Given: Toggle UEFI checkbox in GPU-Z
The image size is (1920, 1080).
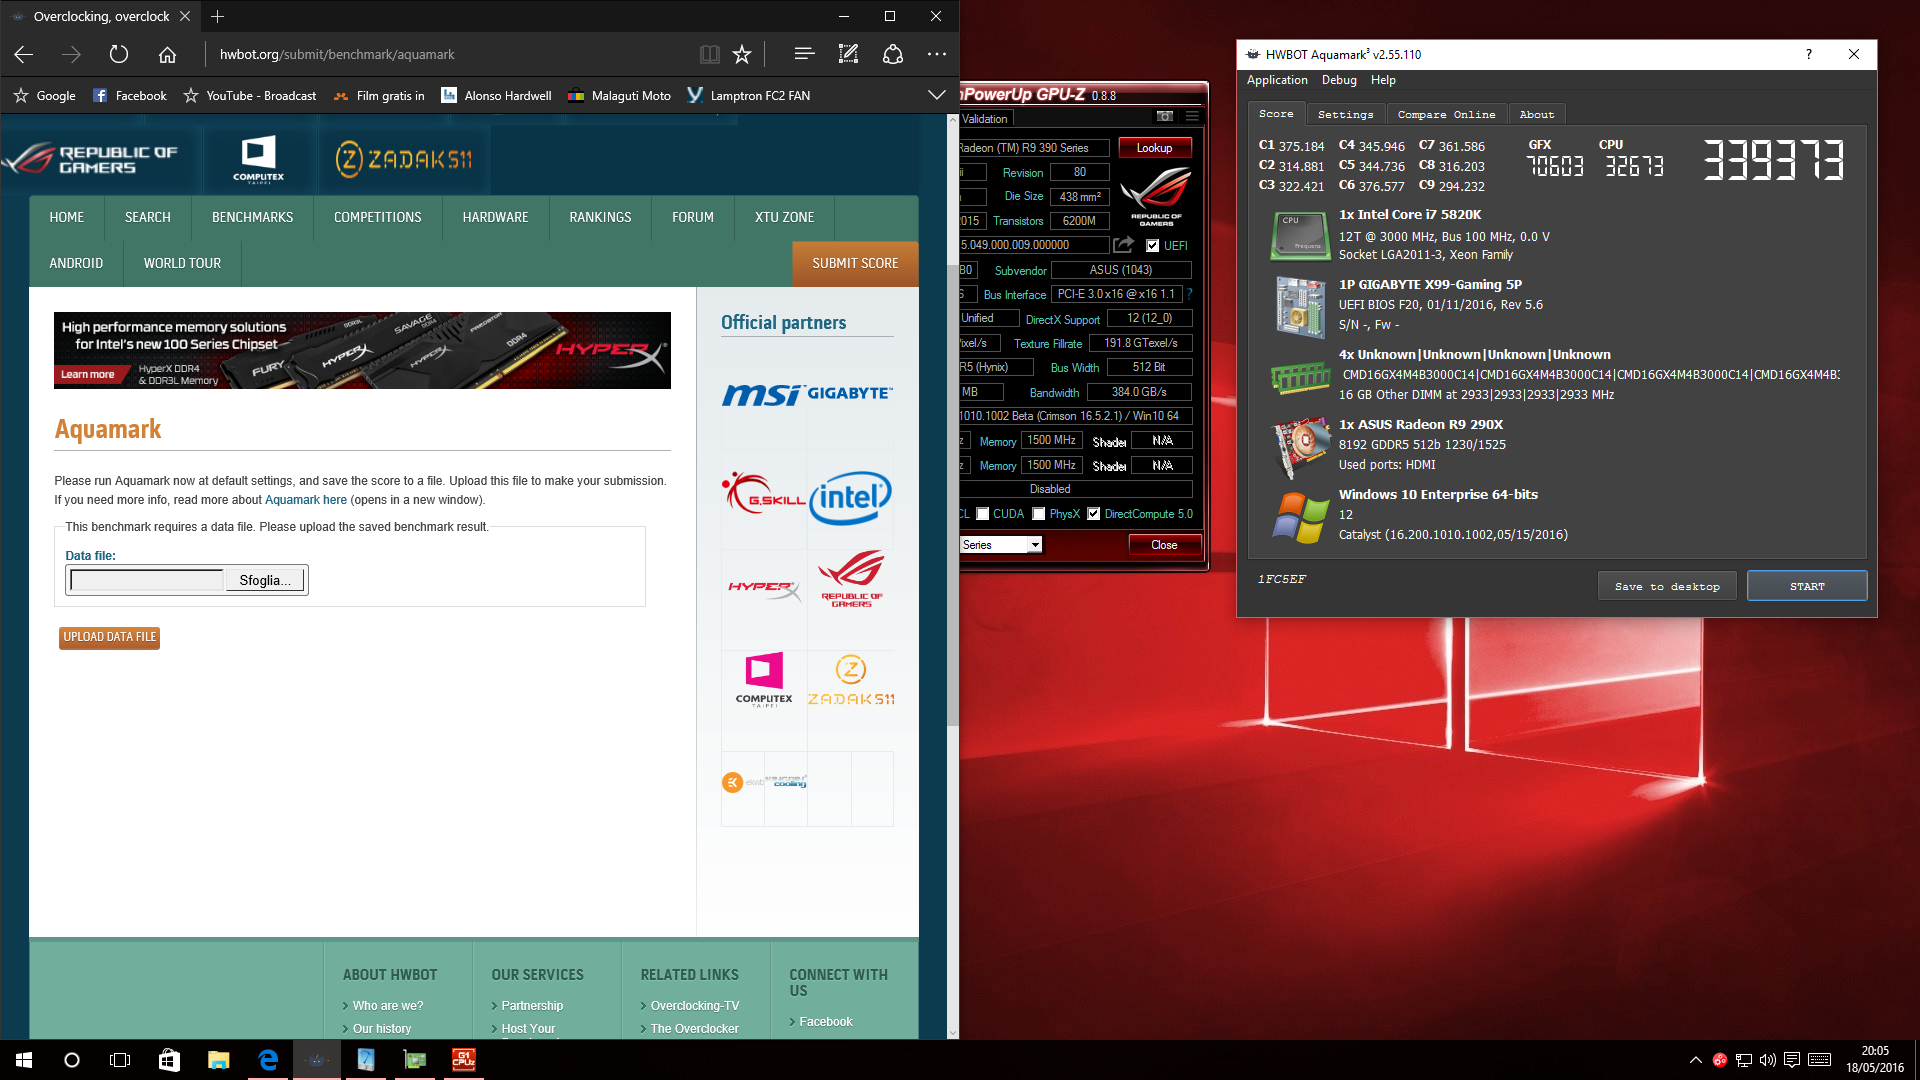Looking at the screenshot, I should (x=1152, y=246).
